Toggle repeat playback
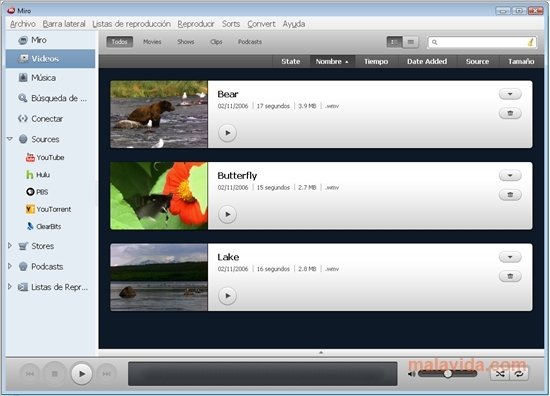Screen dimensions: 550x396 [x=519, y=374]
